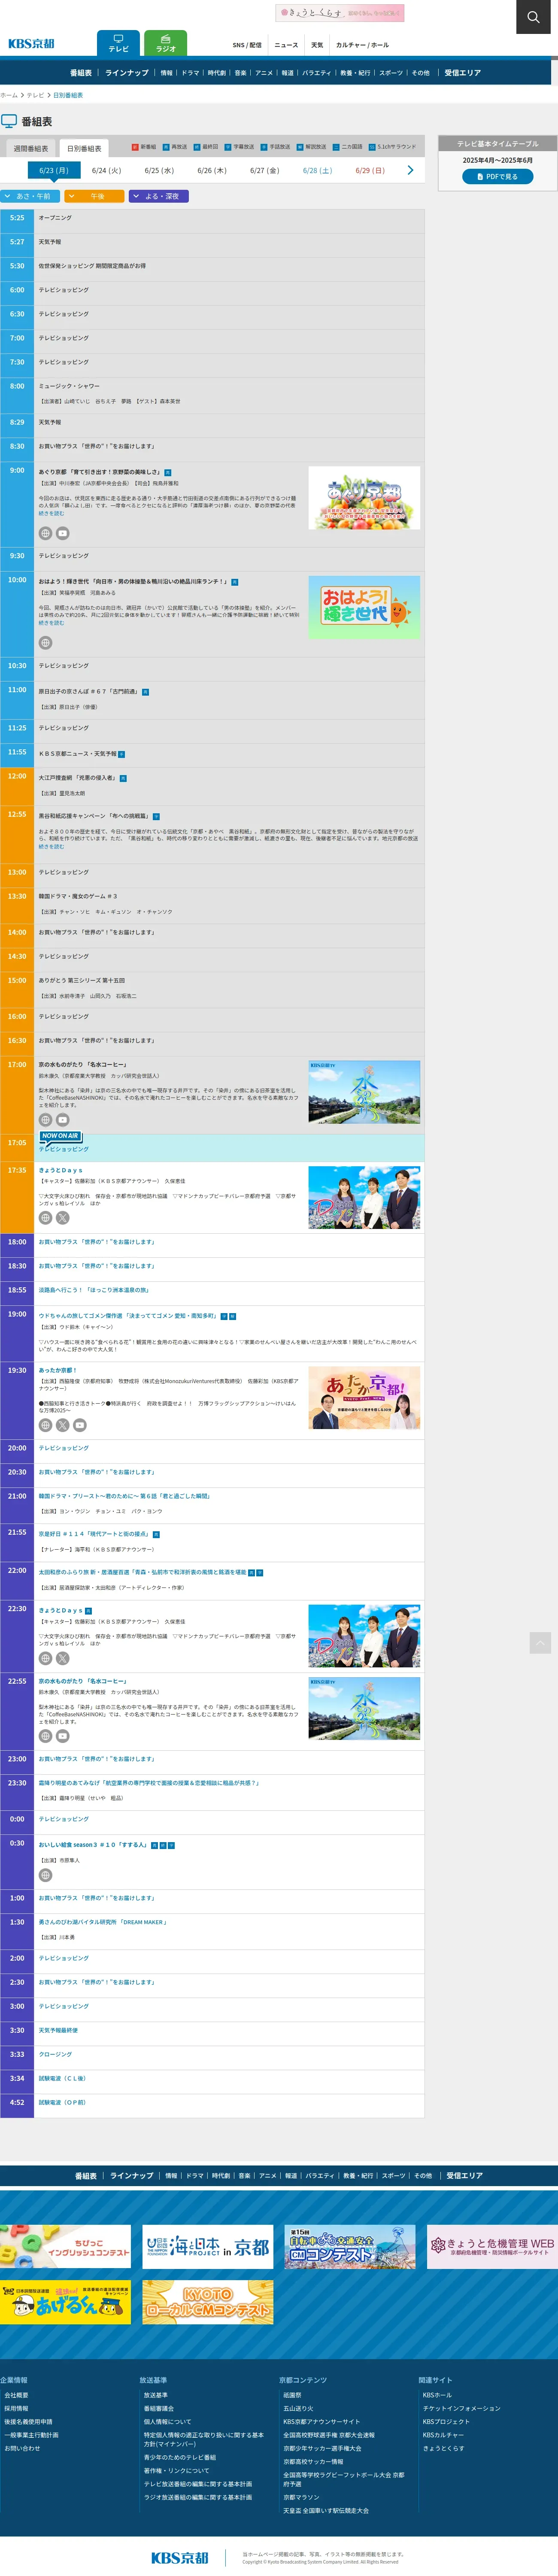The height and width of the screenshot is (2576, 558).
Task: Open the search magnifier icon
Action: click(x=533, y=17)
